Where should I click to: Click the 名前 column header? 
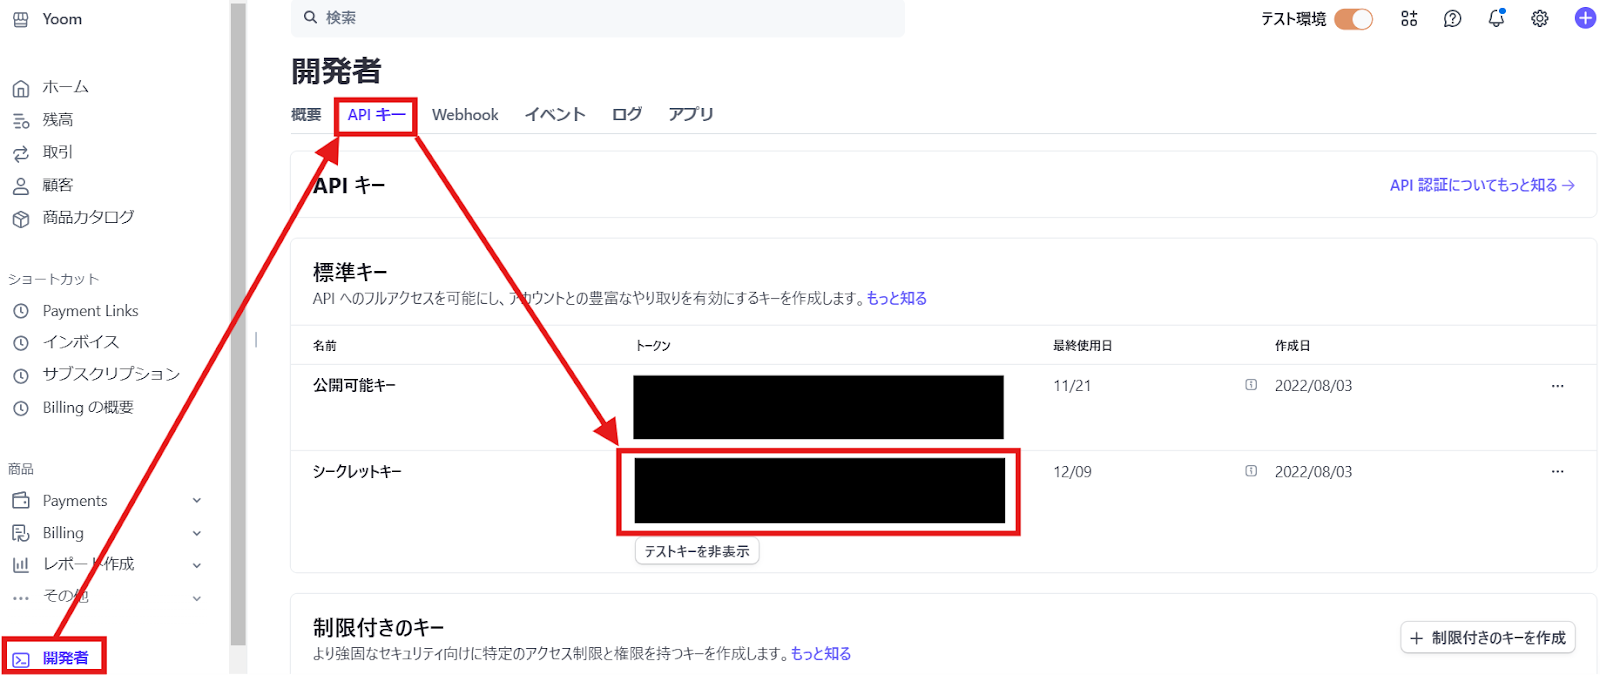click(325, 346)
